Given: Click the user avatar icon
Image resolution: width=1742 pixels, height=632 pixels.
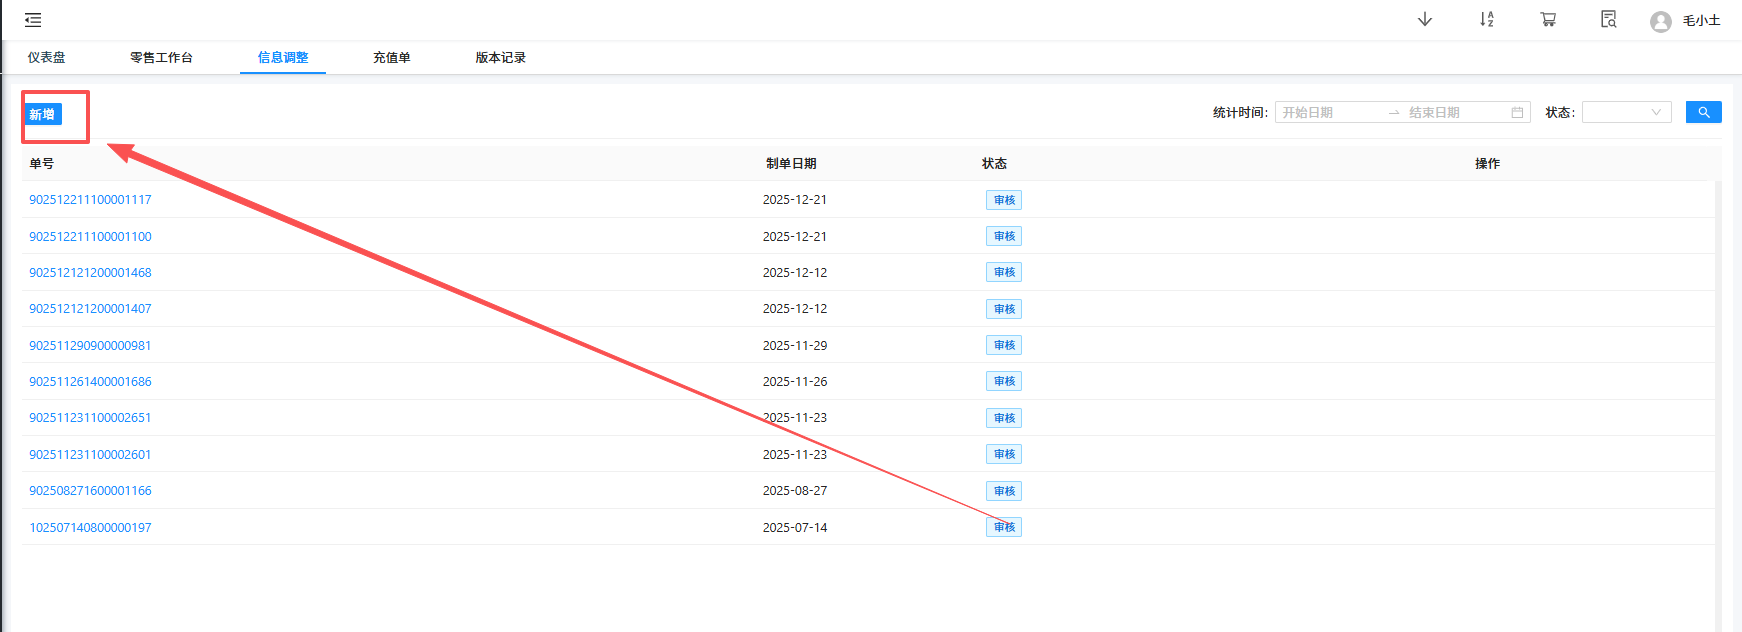Looking at the screenshot, I should 1660,21.
